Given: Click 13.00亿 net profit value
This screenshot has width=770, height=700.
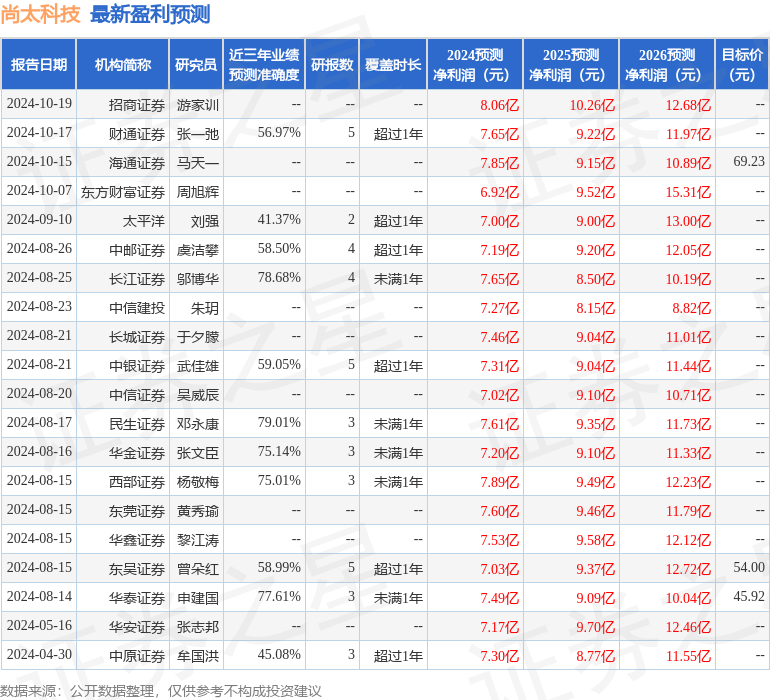Looking at the screenshot, I should (x=688, y=221).
